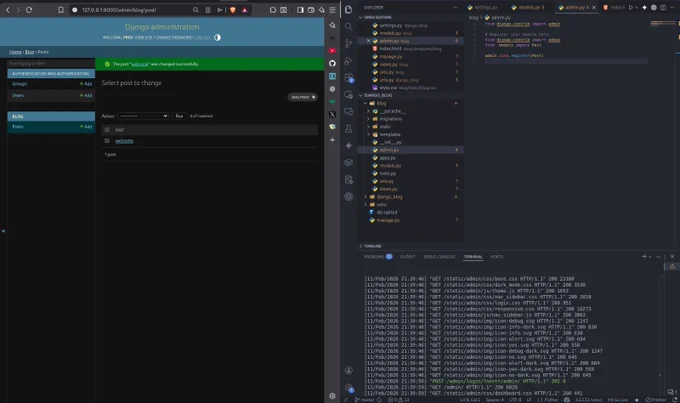680x403 pixels.
Task: Open views.py in the blog folder tree
Action: point(388,189)
